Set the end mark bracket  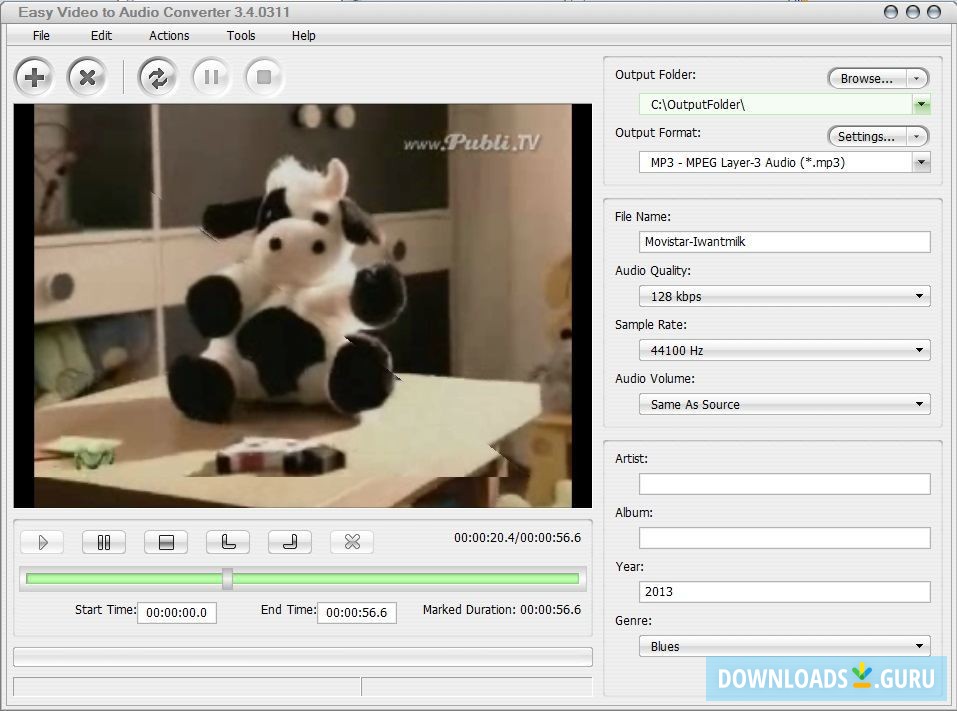pyautogui.click(x=290, y=542)
